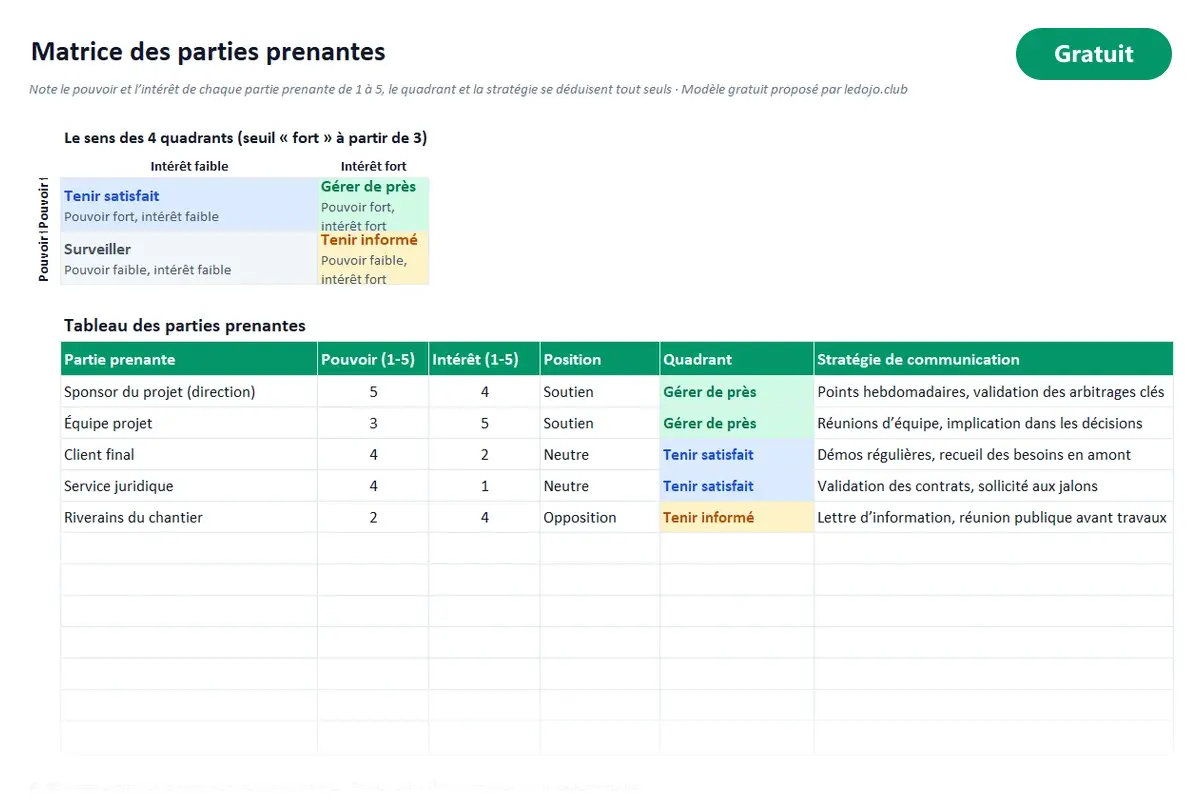Select the 'Service juridique' cell
Image resolution: width=1200 pixels, height=800 pixels.
pyautogui.click(x=189, y=486)
